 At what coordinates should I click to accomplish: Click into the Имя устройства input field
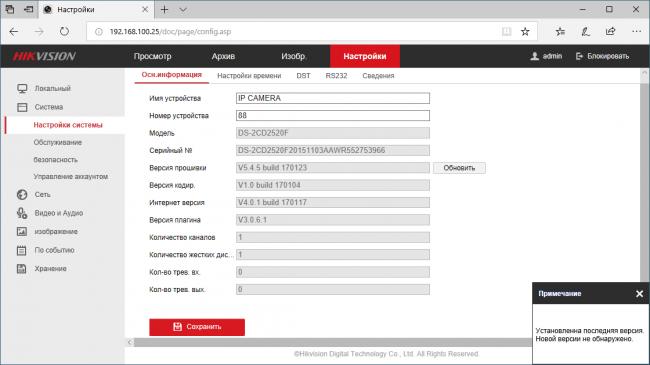point(333,98)
